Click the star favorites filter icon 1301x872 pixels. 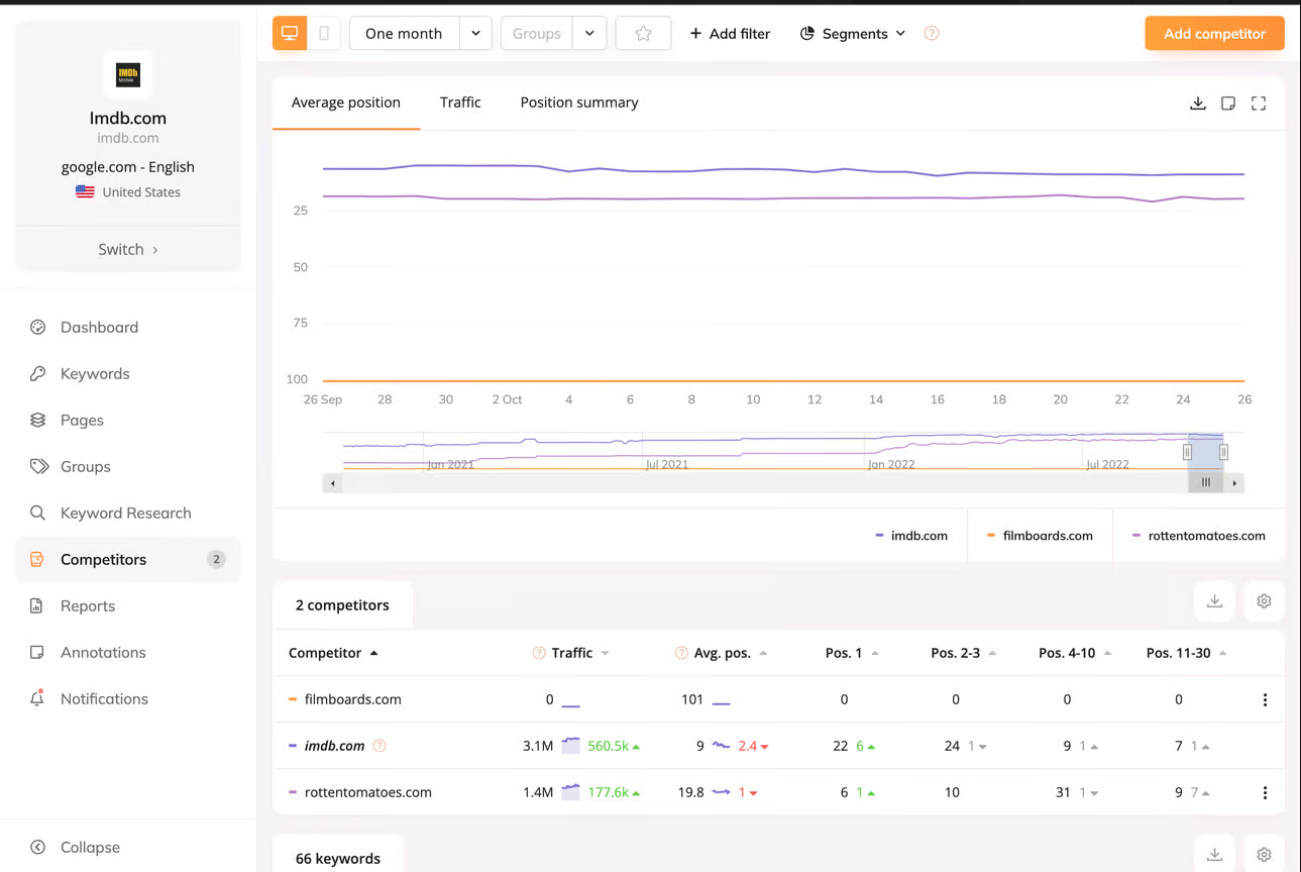tap(643, 33)
